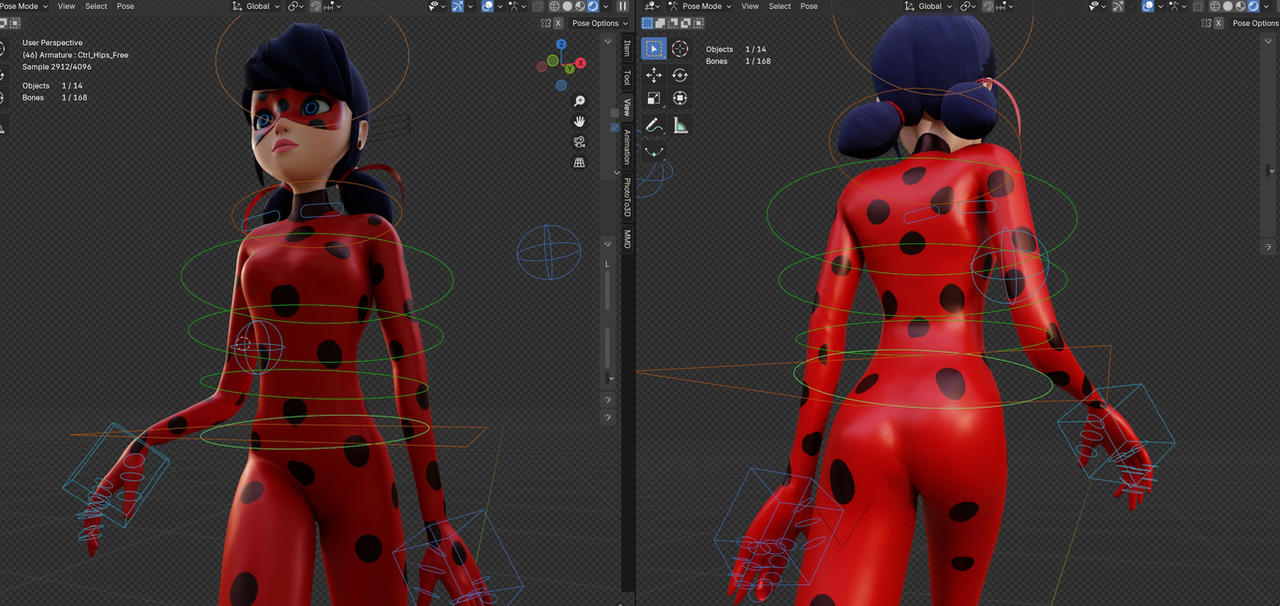Toggle show gizmo in left viewport header
Image resolution: width=1280 pixels, height=606 pixels.
[458, 6]
